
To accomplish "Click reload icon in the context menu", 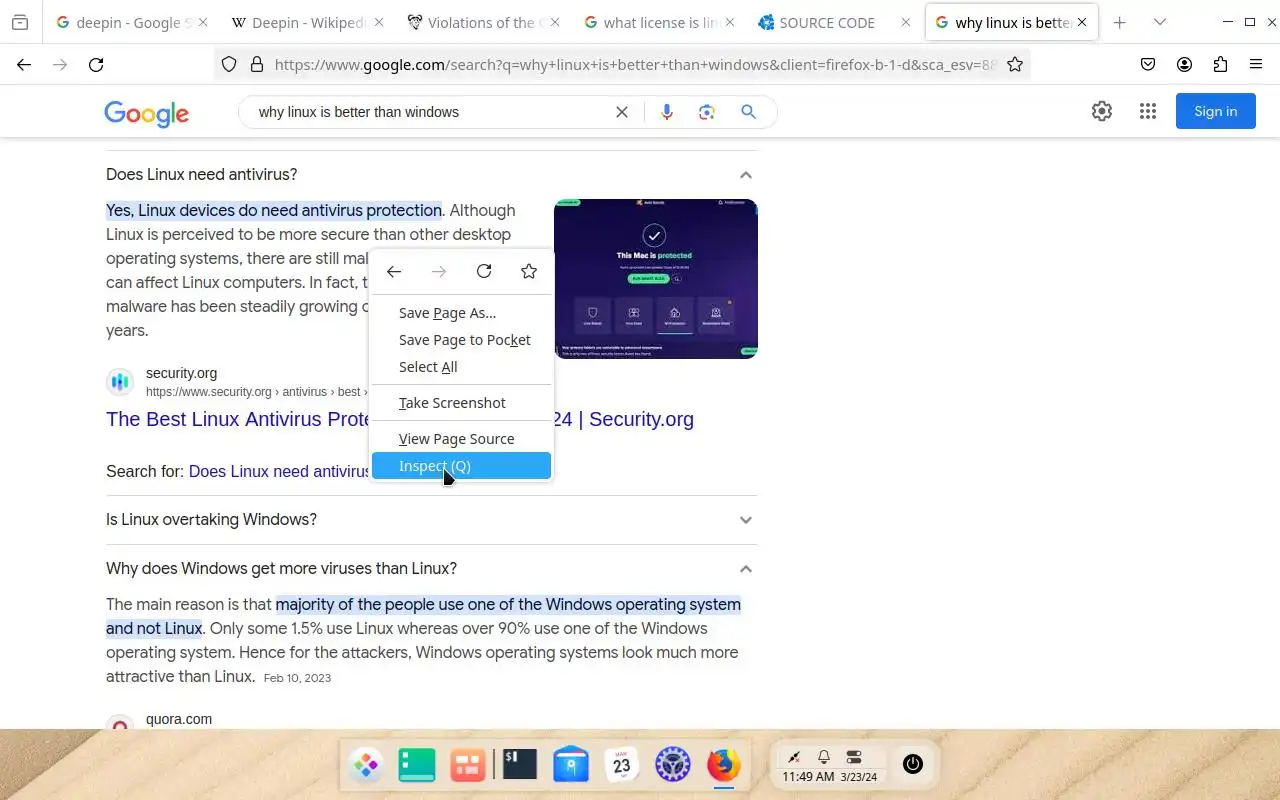I will (x=484, y=271).
